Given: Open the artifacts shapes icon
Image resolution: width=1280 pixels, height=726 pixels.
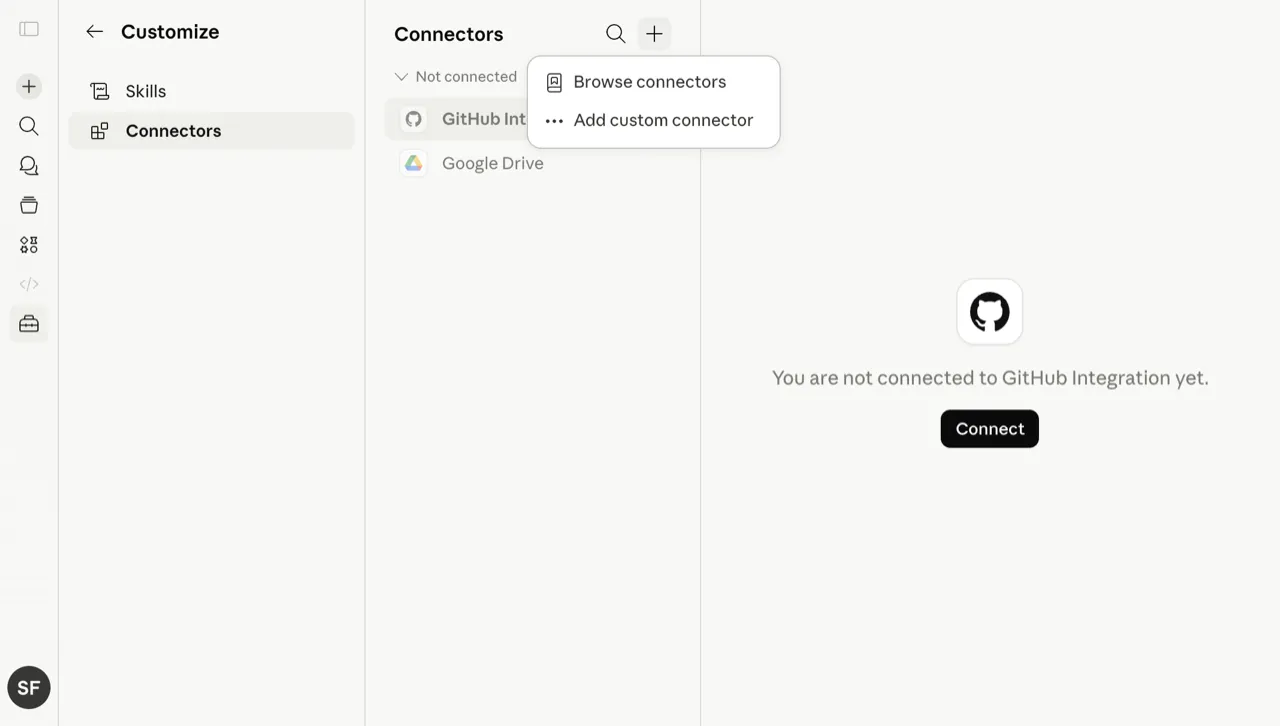Looking at the screenshot, I should [x=29, y=245].
